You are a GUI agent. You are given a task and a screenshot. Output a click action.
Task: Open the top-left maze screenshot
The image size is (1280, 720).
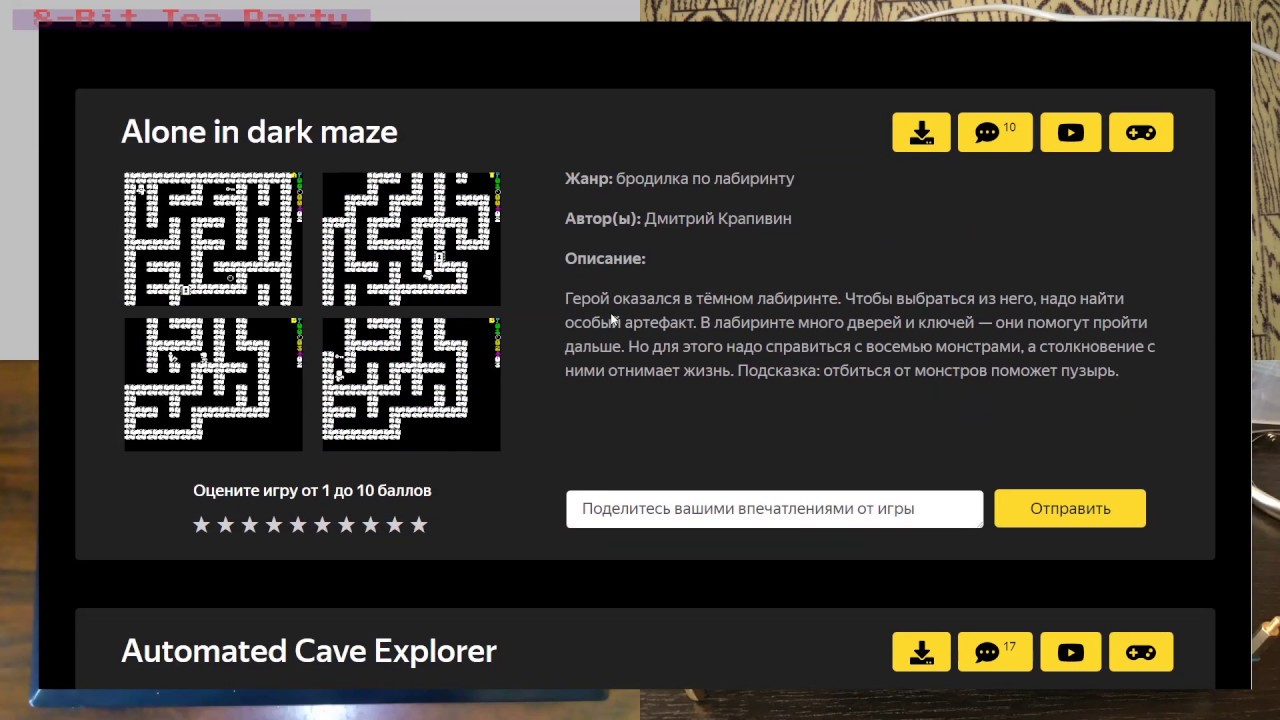coord(213,239)
